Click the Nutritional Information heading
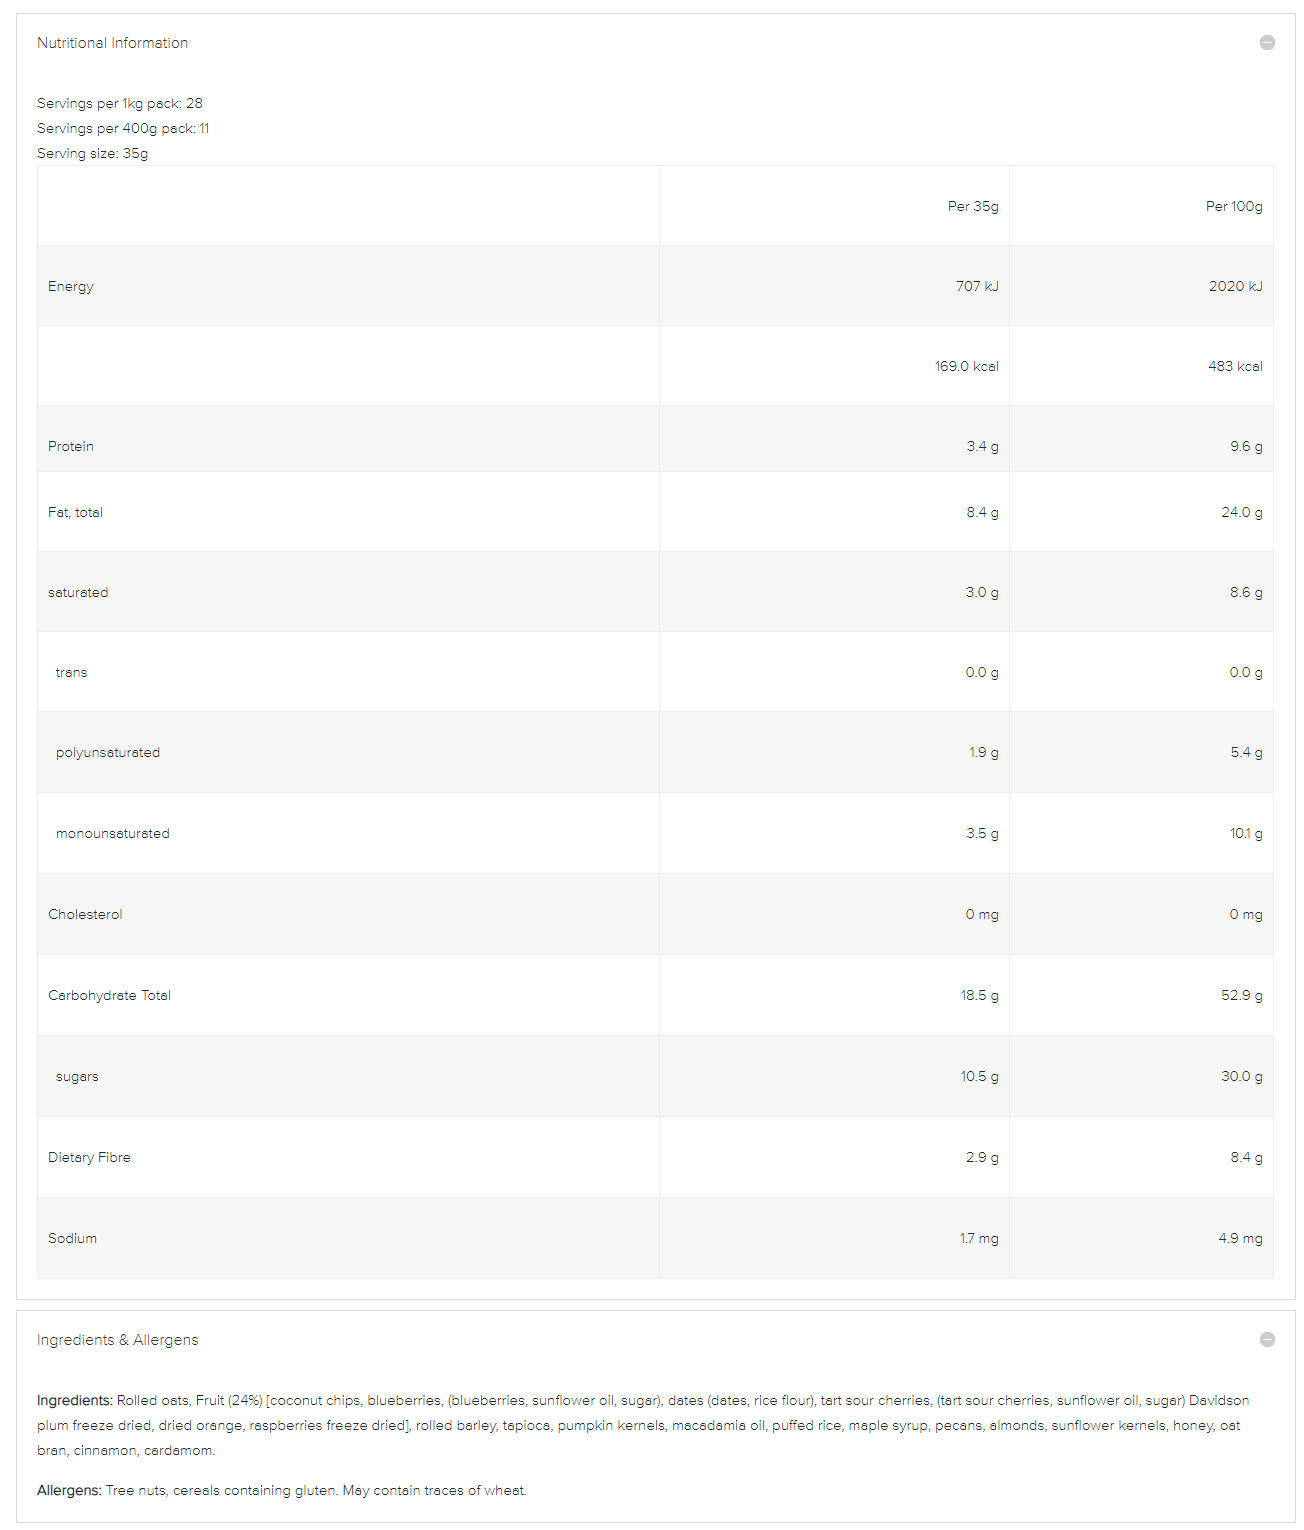This screenshot has height=1530, width=1304. (112, 43)
